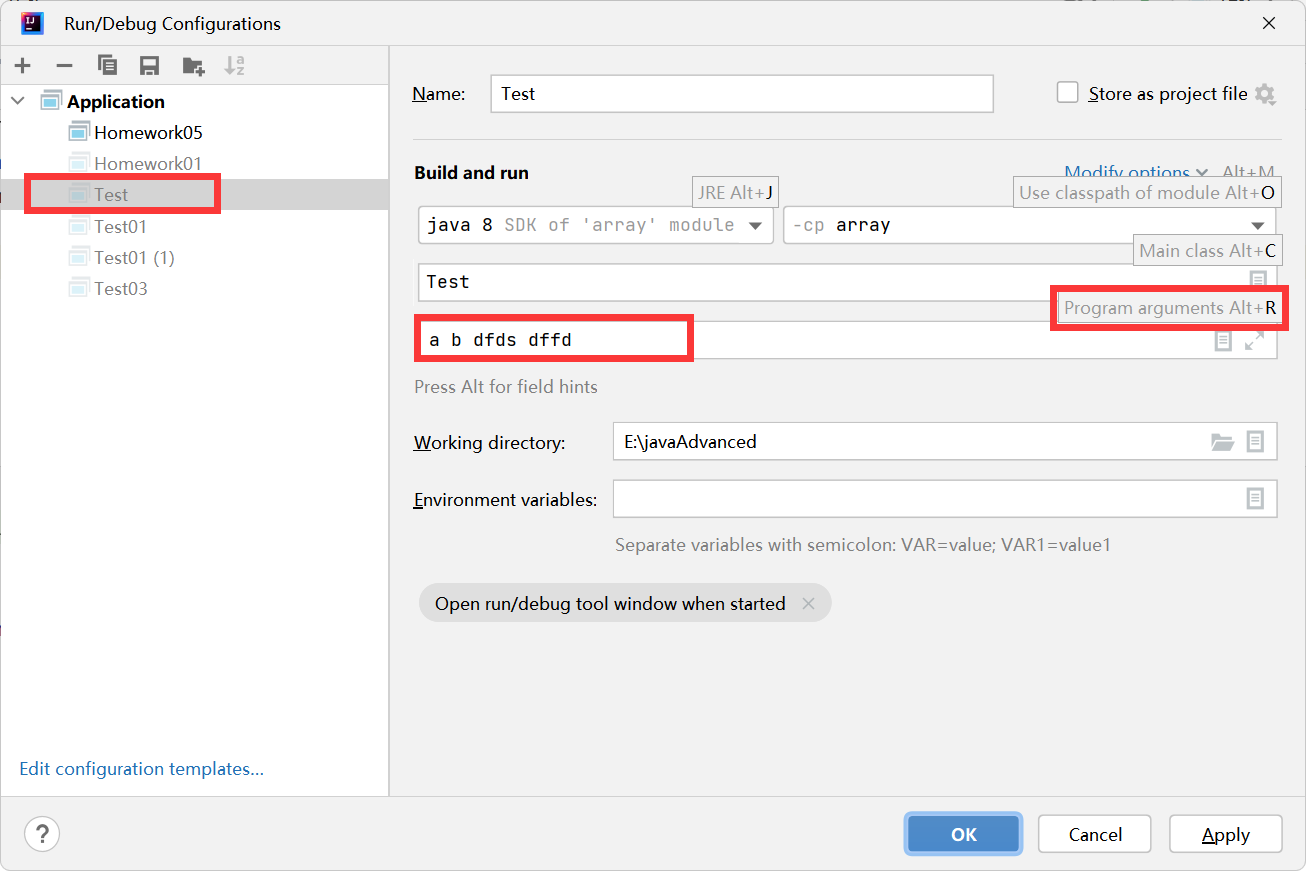The height and width of the screenshot is (871, 1306).
Task: Remove the 'Open run/debug tool window' option tag
Action: (x=808, y=604)
